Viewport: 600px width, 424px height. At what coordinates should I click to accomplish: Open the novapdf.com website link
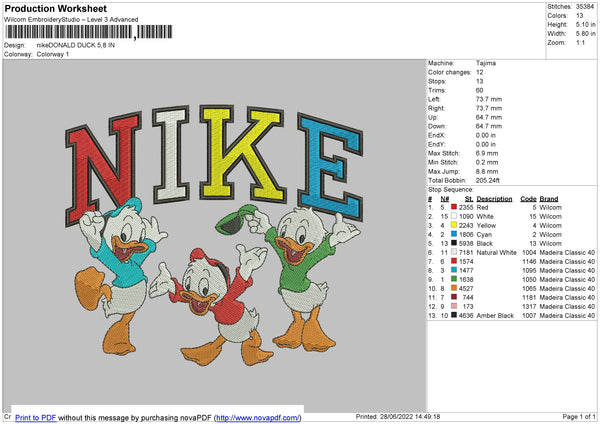pyautogui.click(x=258, y=417)
